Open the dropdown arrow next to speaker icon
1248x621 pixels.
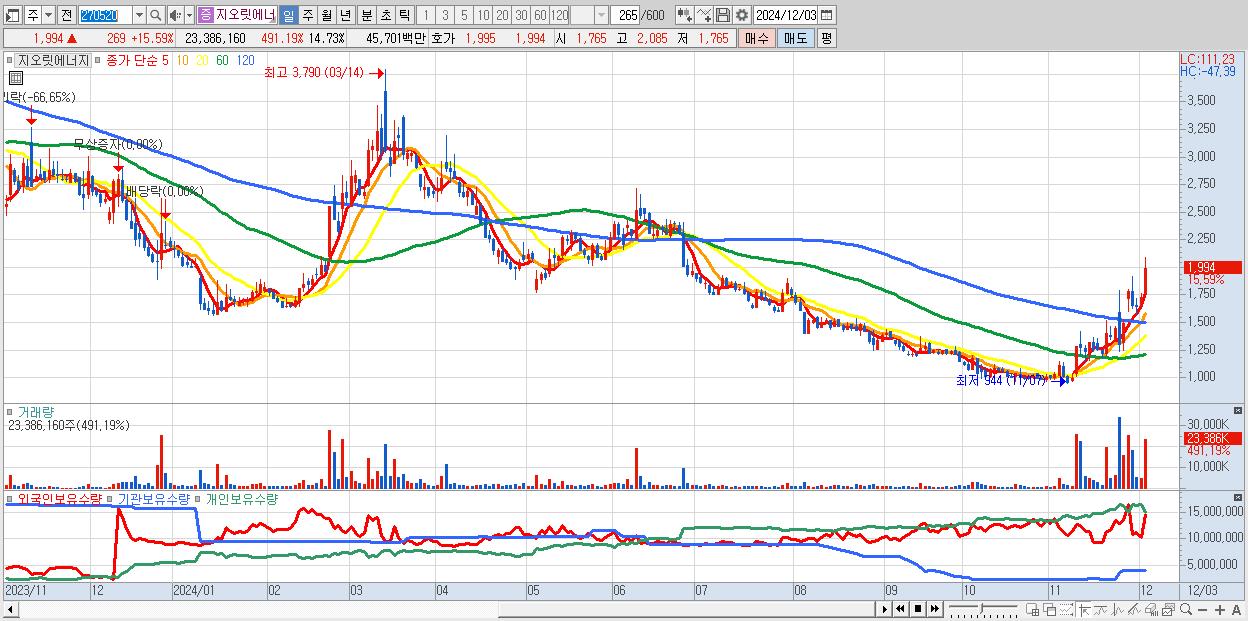pos(189,15)
